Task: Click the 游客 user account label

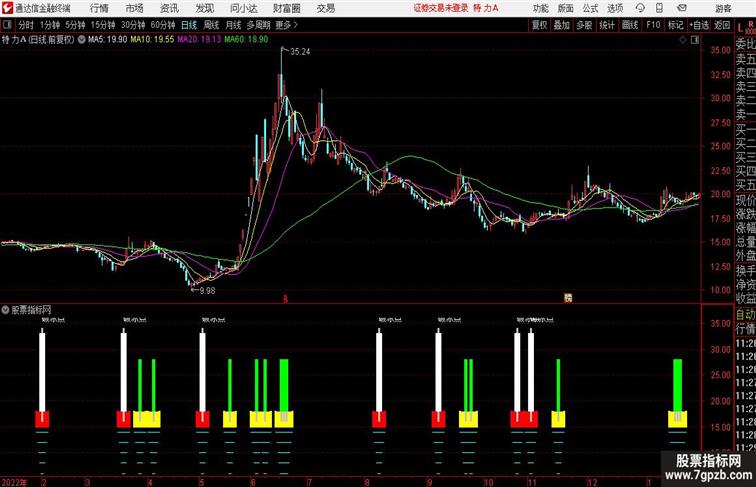Action: [723, 8]
